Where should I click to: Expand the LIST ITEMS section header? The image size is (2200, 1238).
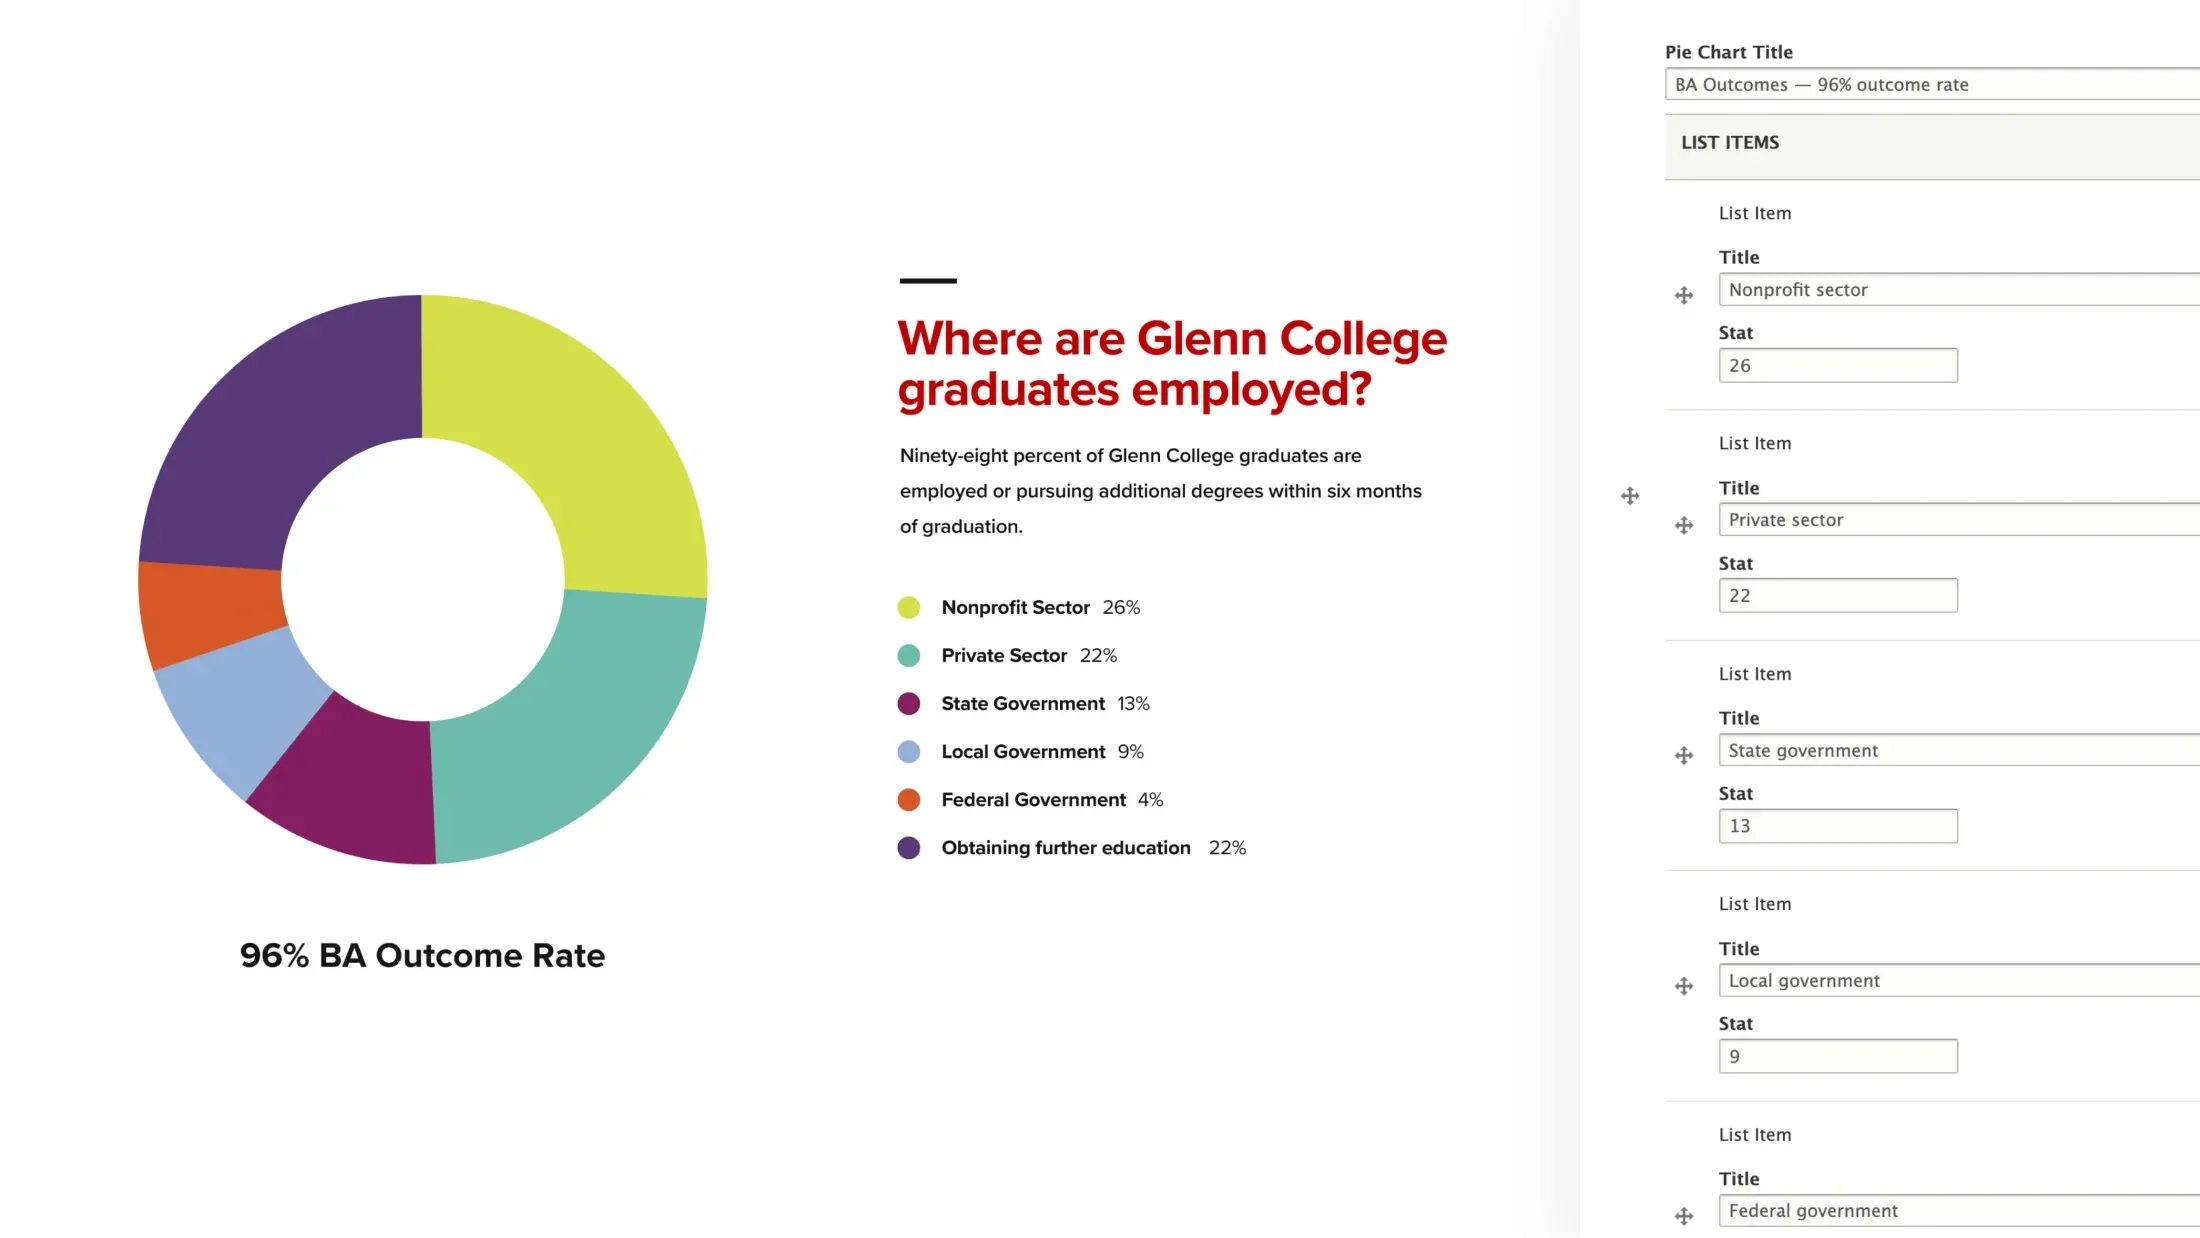[x=1730, y=142]
